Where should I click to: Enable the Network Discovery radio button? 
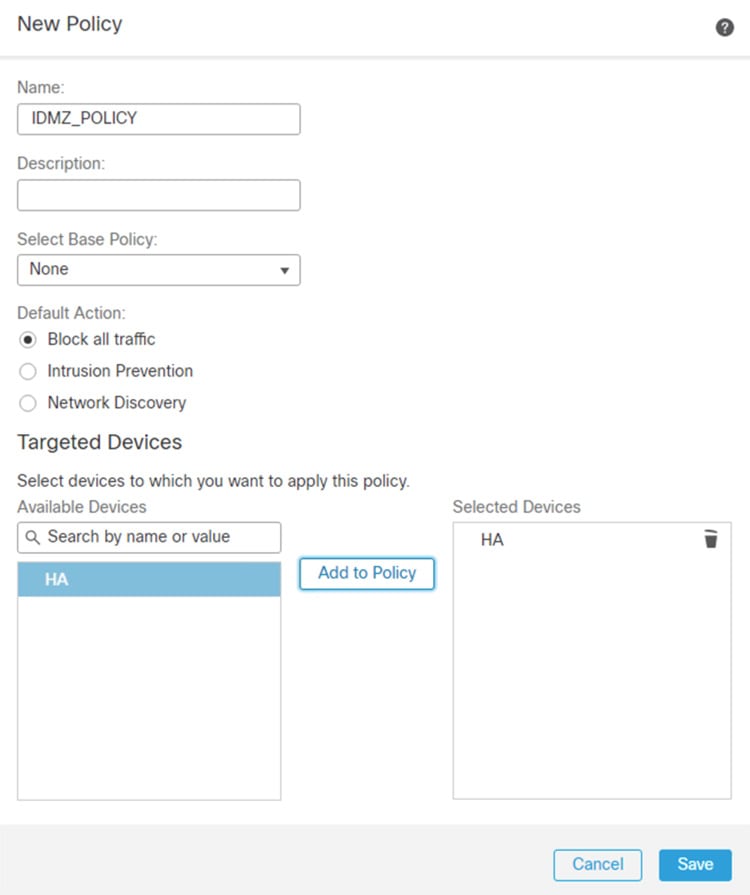tap(27, 404)
